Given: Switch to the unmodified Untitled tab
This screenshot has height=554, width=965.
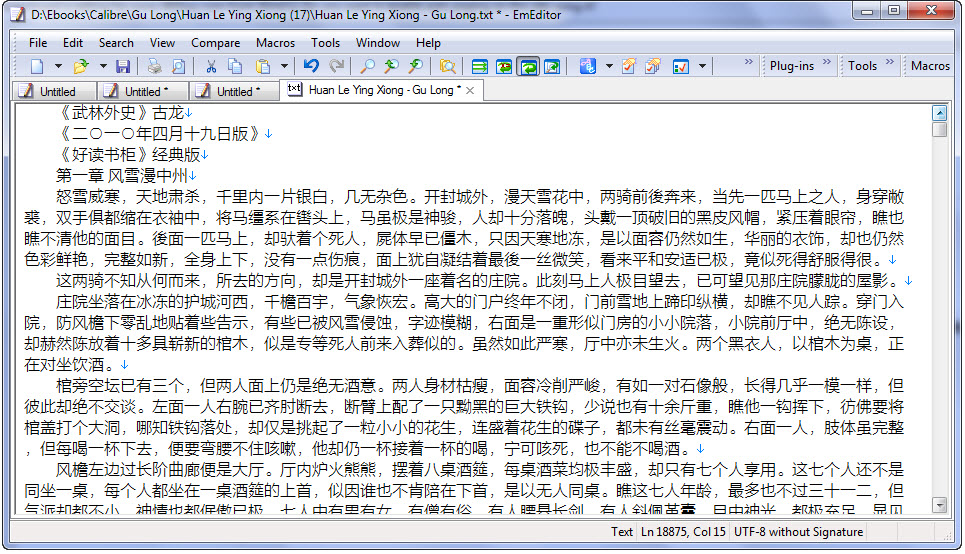Looking at the screenshot, I should click(54, 91).
